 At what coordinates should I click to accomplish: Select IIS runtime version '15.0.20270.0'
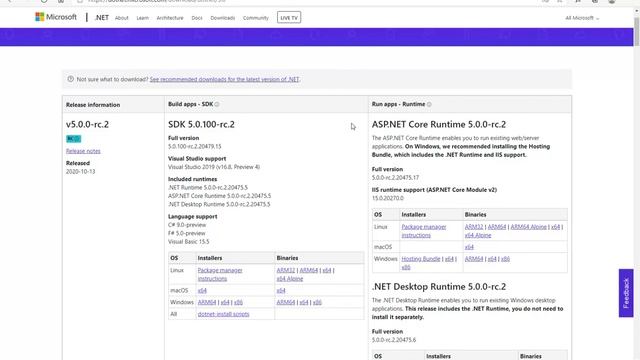(387, 198)
